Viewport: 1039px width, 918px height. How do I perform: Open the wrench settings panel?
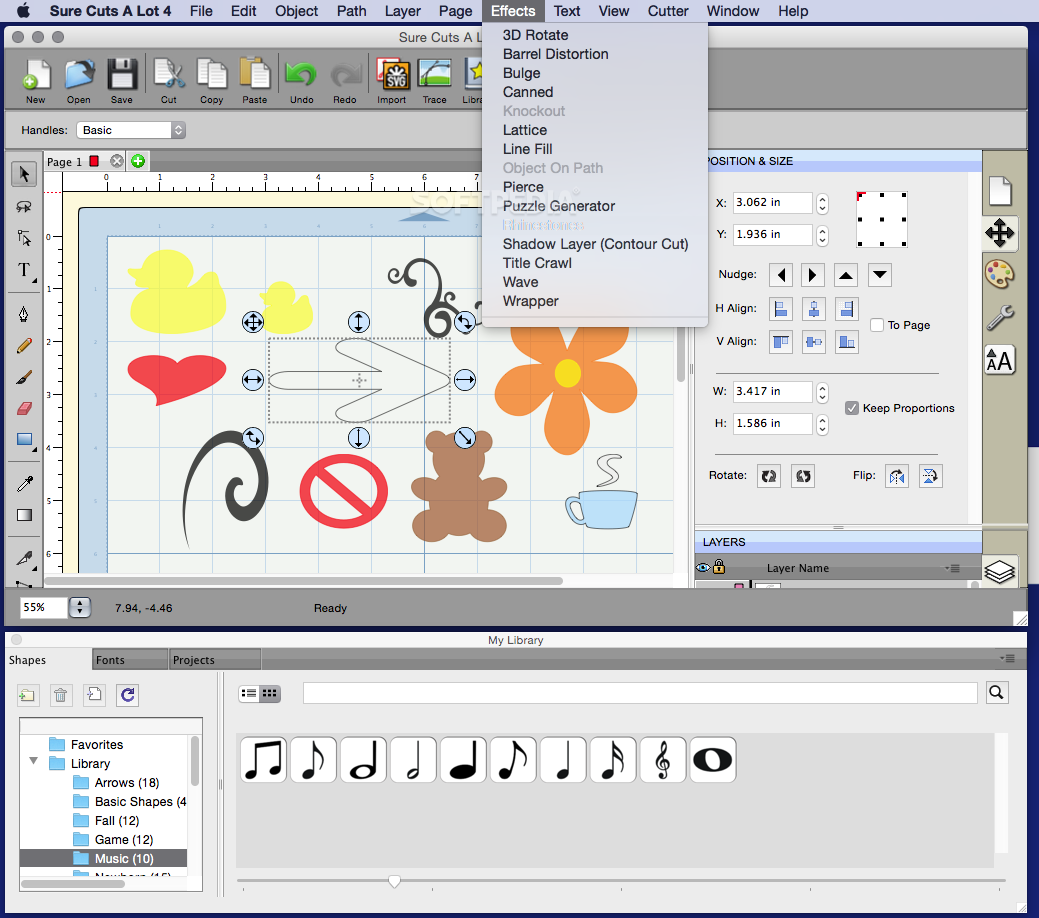[1000, 317]
